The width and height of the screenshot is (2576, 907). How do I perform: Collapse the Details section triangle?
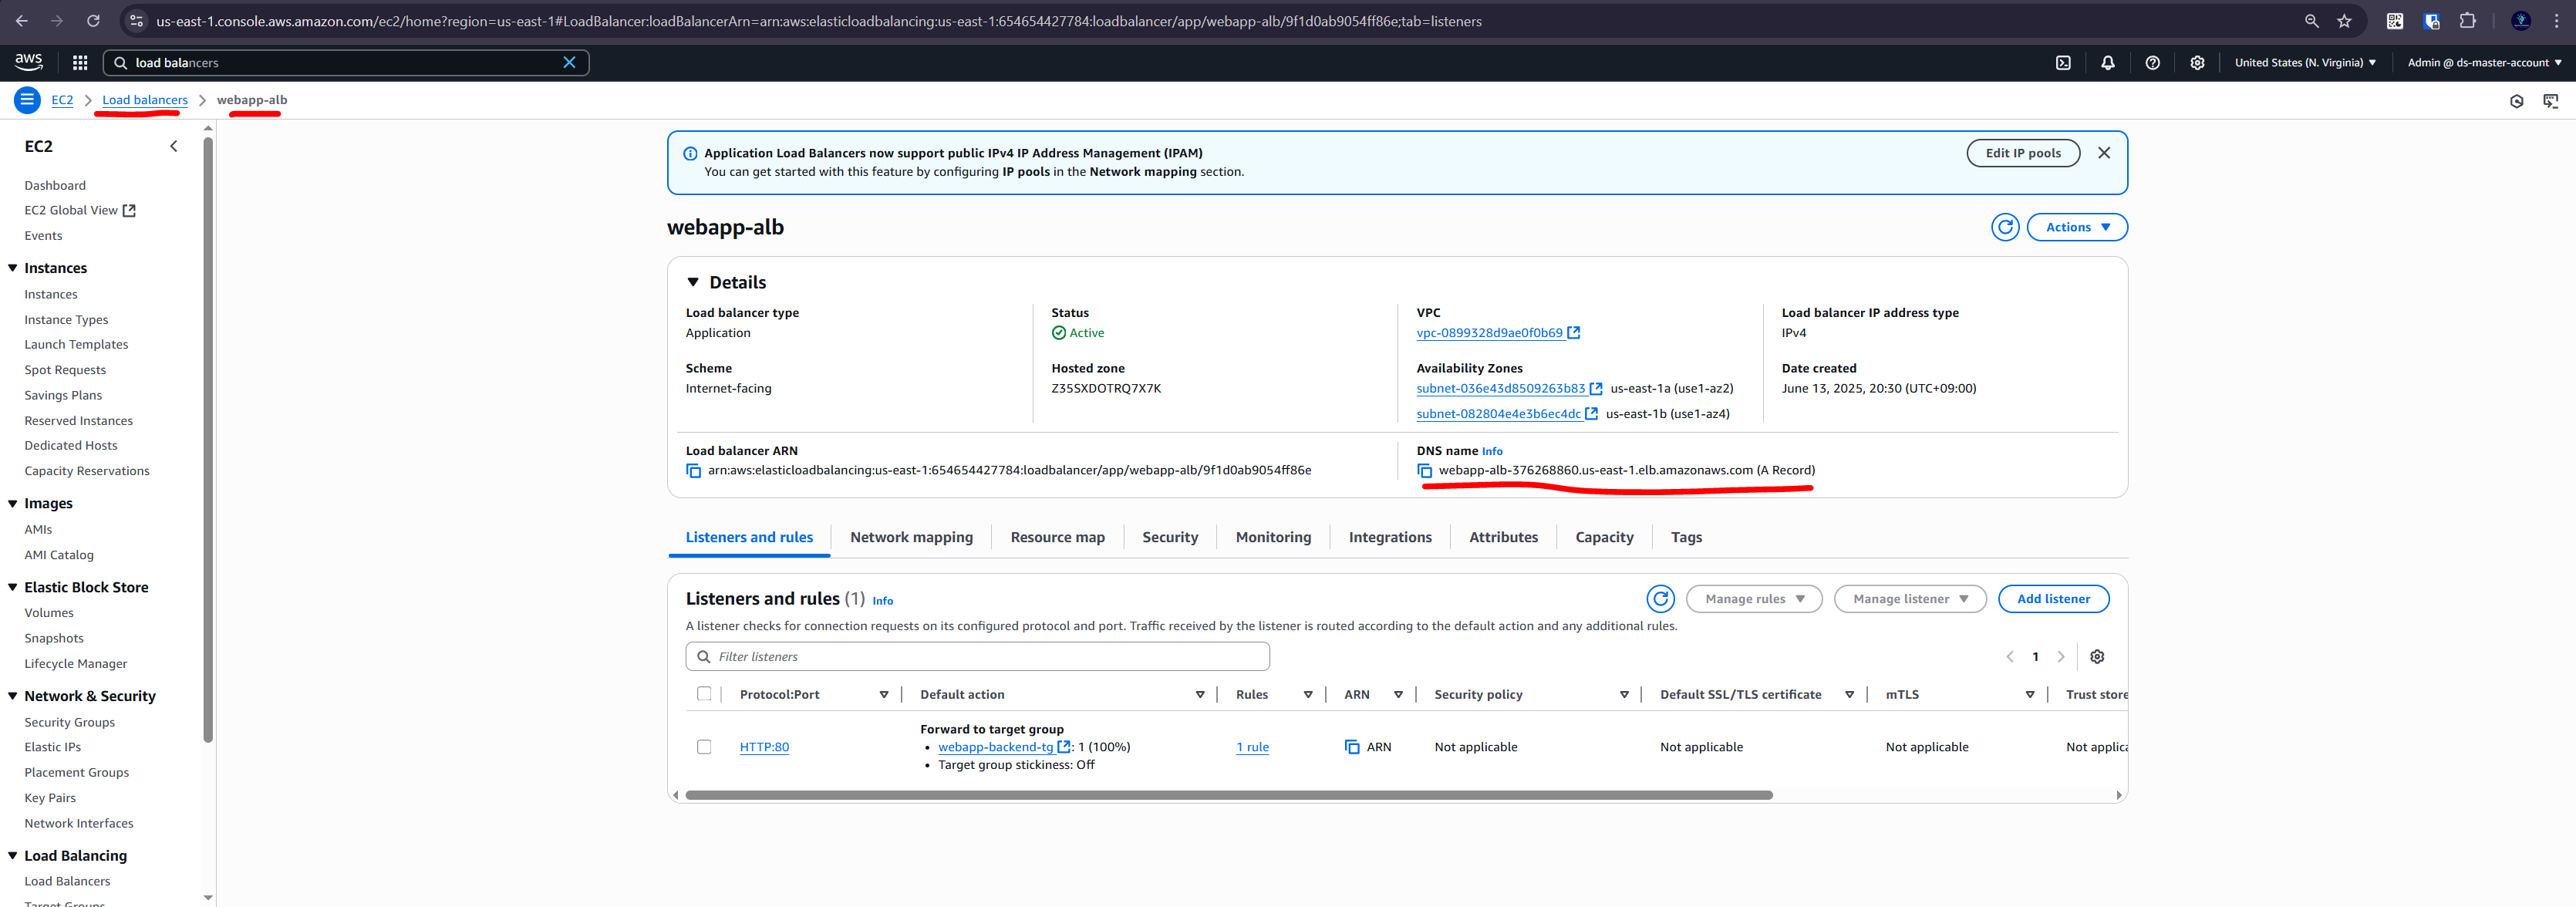tap(693, 283)
